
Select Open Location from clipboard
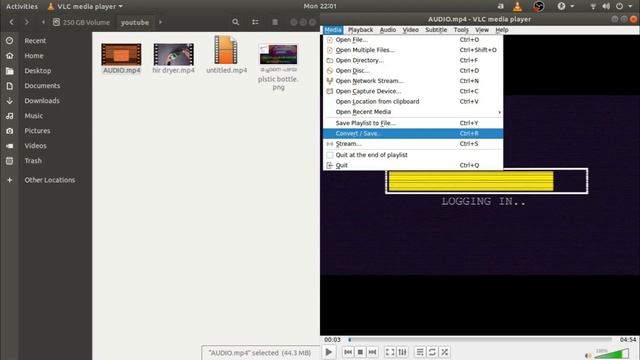click(x=413, y=101)
